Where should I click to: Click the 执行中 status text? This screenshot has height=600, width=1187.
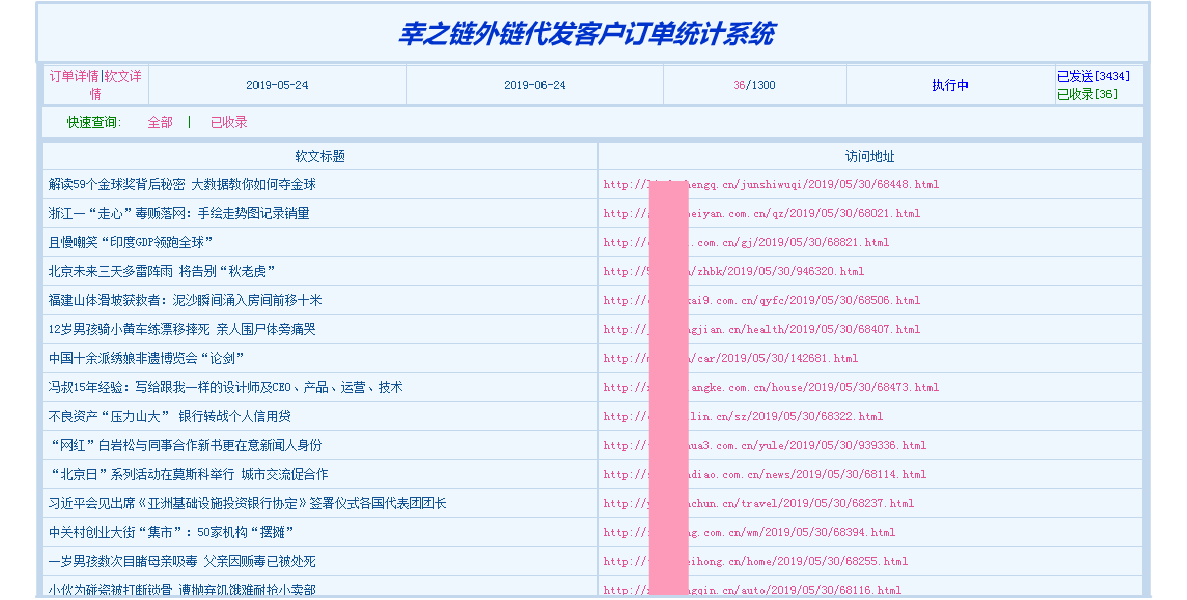pyautogui.click(x=950, y=85)
